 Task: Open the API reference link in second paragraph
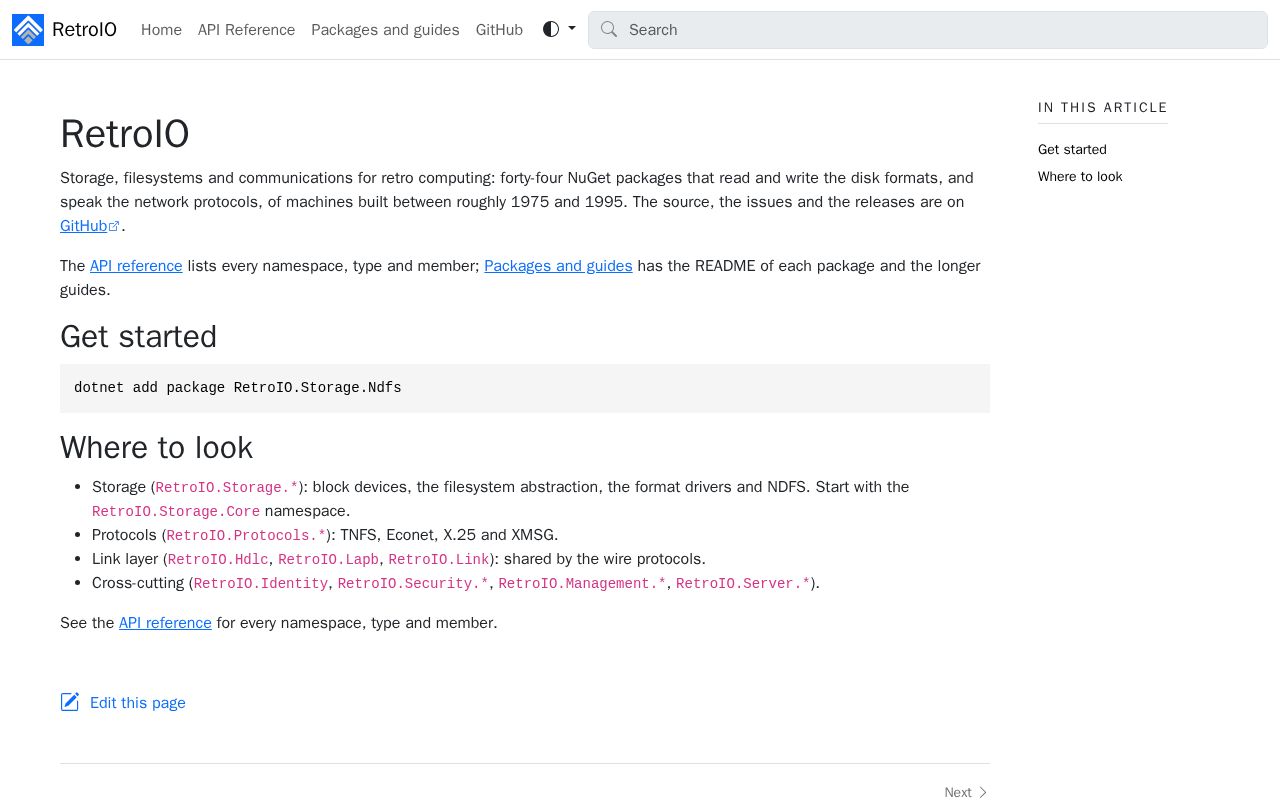coord(136,266)
